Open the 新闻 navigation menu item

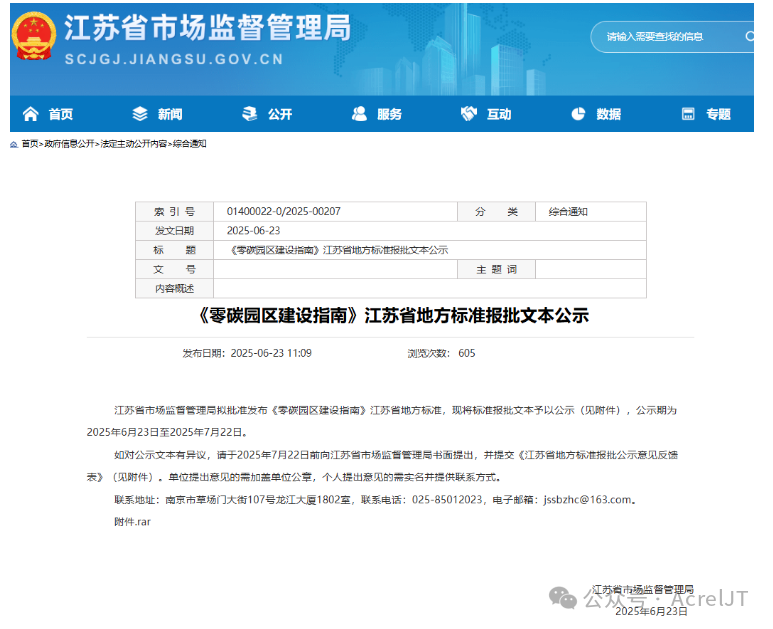pos(170,114)
